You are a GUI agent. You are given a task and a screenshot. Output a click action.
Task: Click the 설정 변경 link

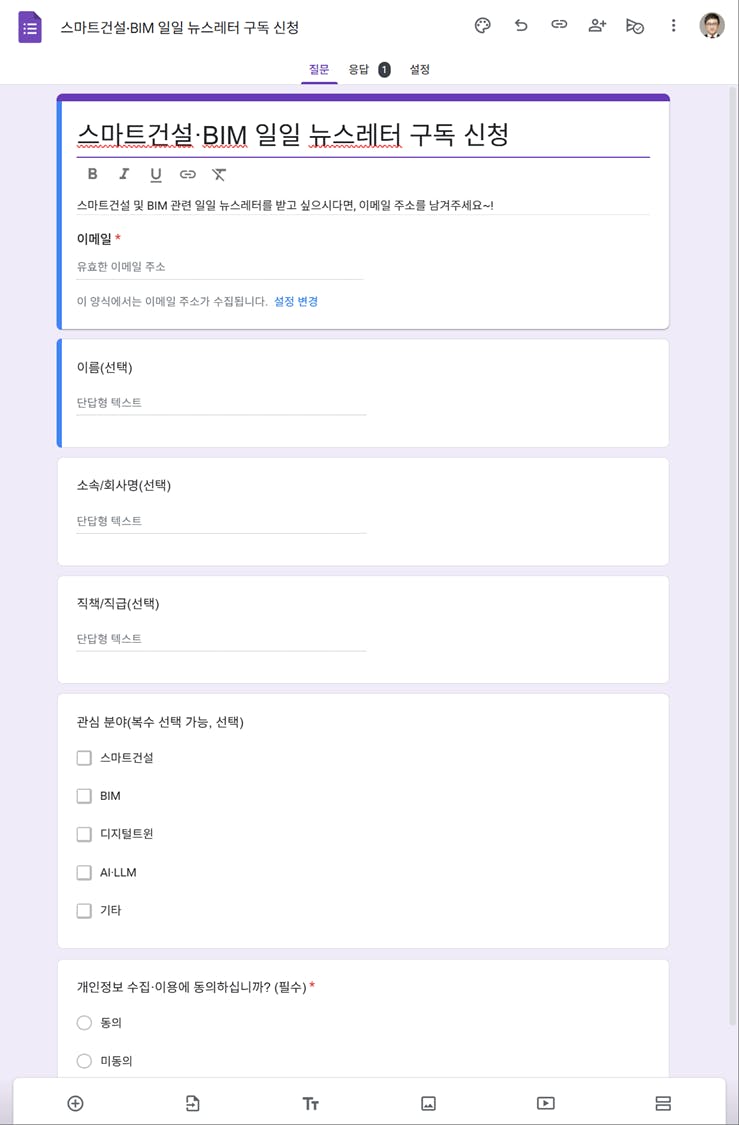tap(296, 301)
